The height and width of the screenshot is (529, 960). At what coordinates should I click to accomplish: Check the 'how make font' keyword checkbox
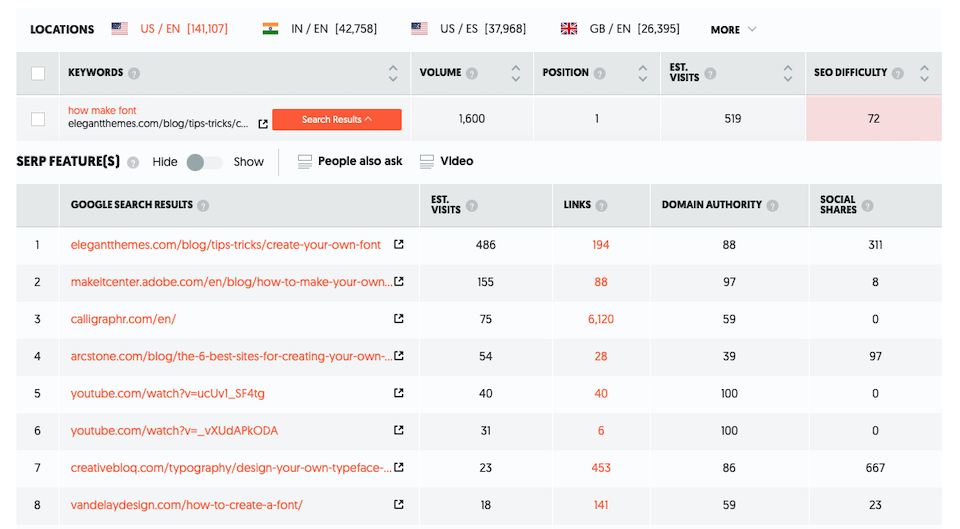[38, 119]
